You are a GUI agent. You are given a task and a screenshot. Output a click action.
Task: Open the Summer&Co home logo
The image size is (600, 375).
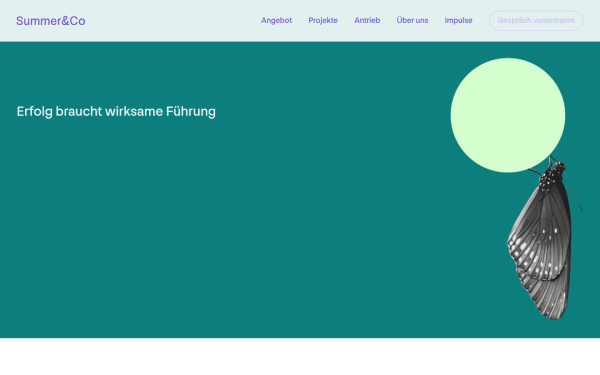51,21
